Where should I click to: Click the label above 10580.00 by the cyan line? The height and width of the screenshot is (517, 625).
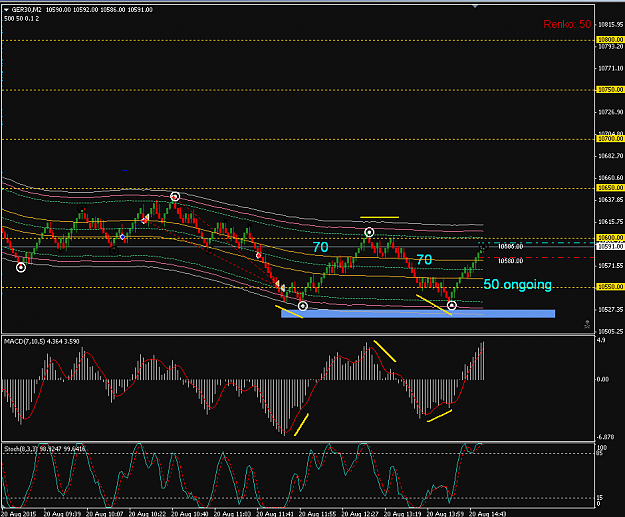tap(511, 247)
